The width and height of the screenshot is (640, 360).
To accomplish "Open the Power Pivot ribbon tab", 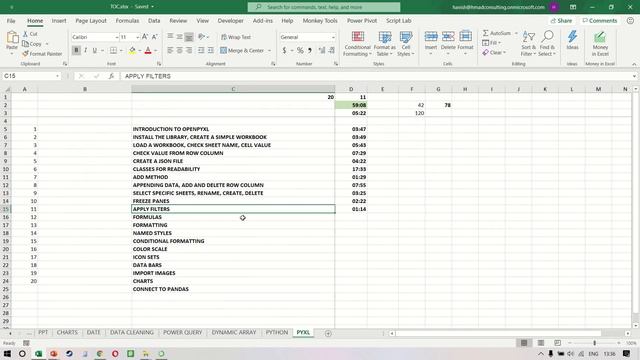I will click(362, 21).
